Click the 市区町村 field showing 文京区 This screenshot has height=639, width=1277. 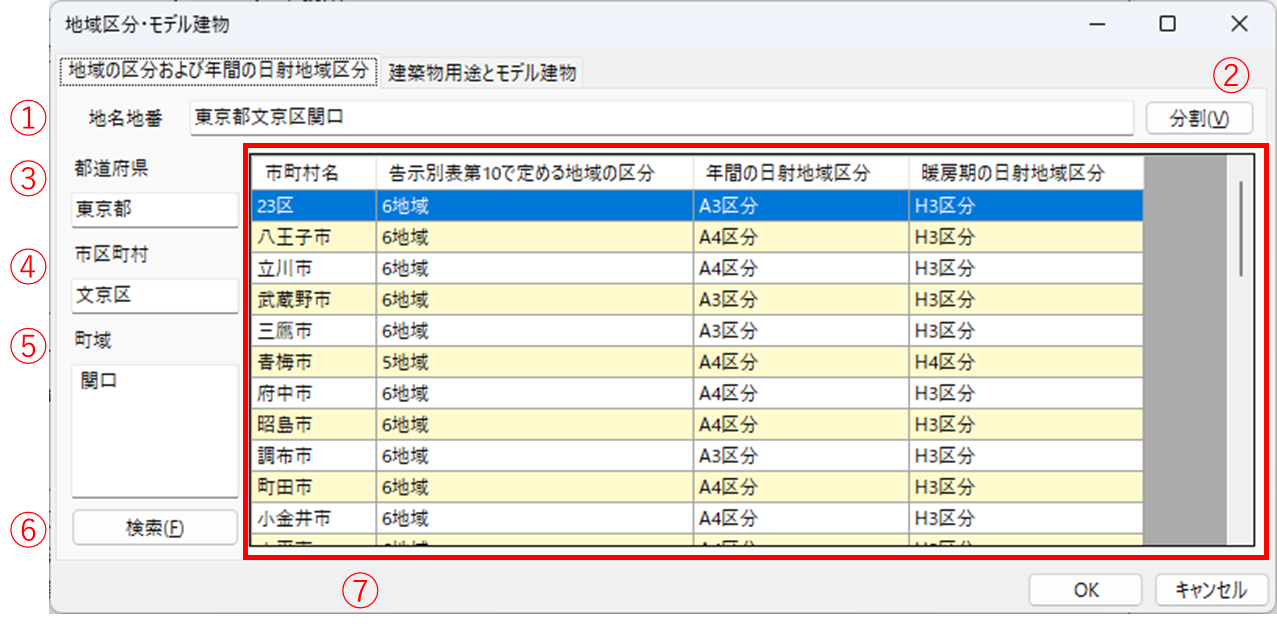coord(154,296)
